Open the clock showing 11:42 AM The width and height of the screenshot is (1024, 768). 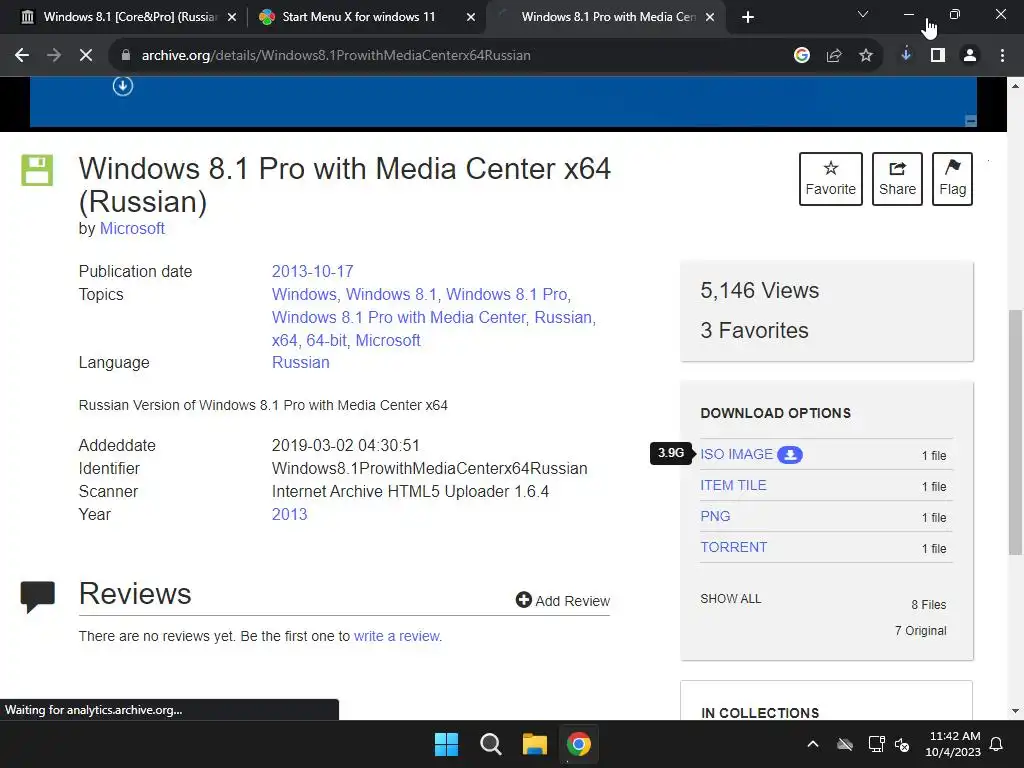point(953,744)
